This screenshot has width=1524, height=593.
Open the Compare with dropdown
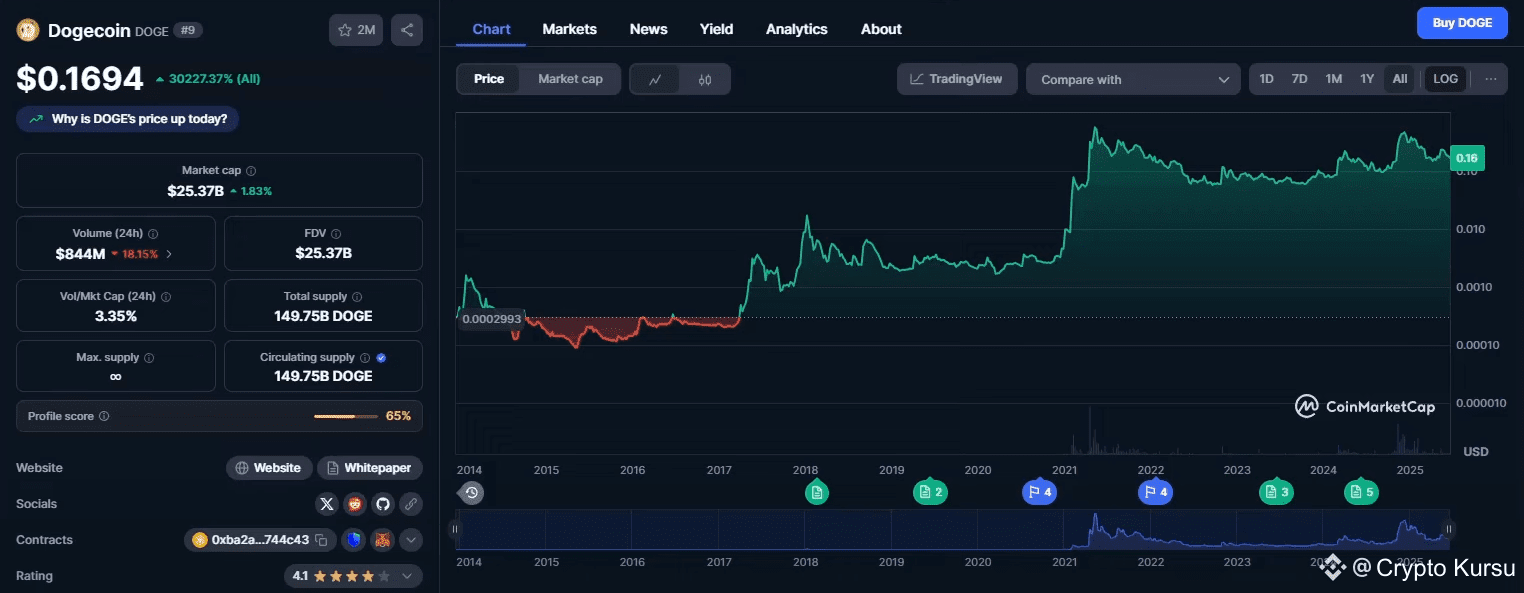pos(1133,79)
